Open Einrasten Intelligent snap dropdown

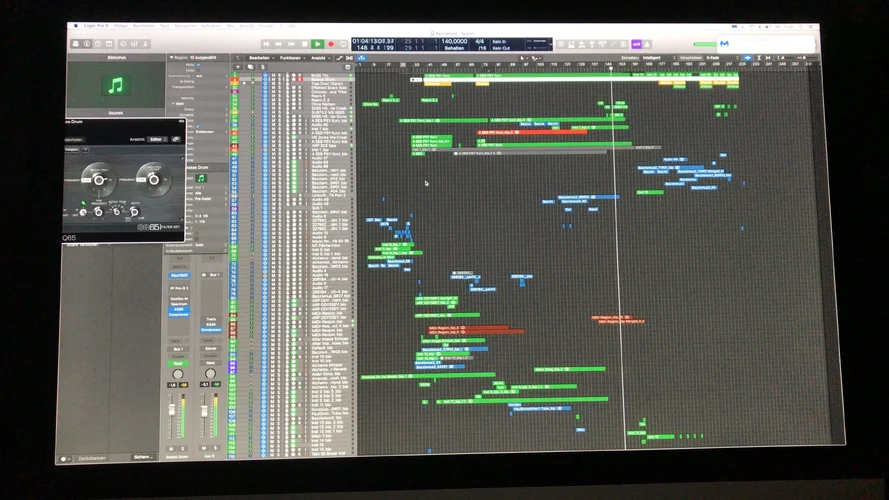[x=659, y=58]
